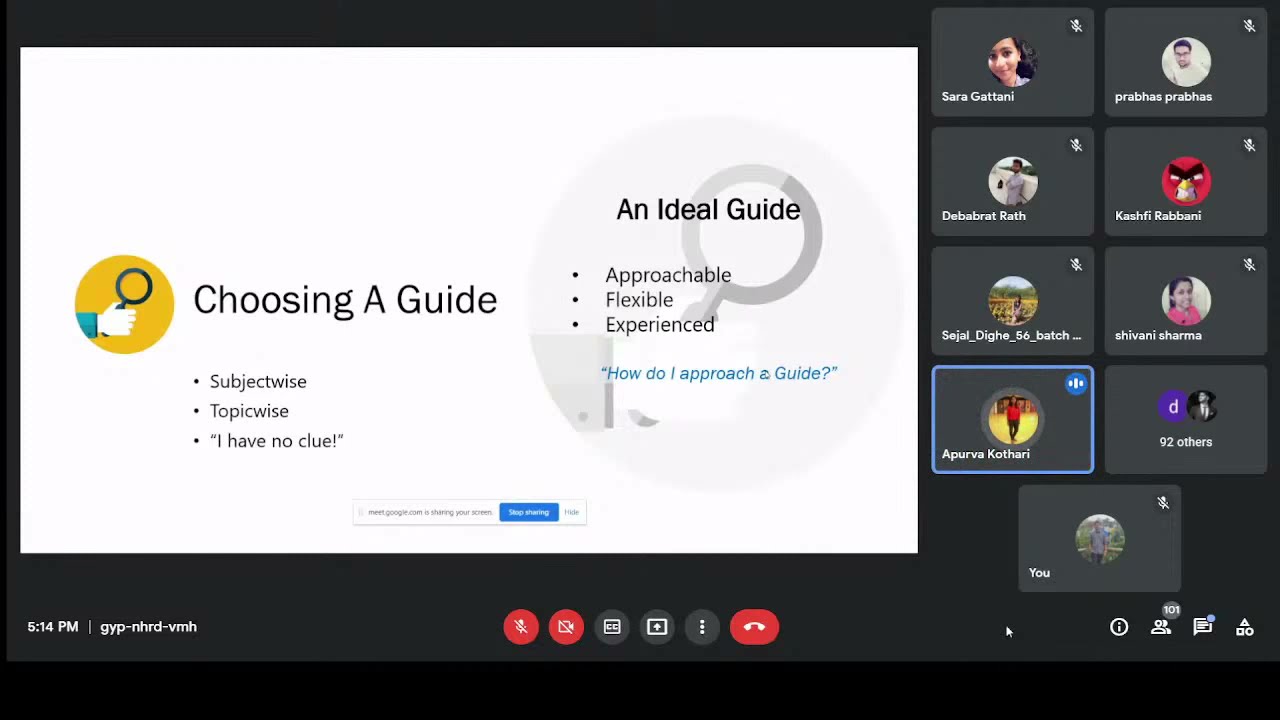Click the 'Choosing A Guide' slide title

tap(345, 300)
